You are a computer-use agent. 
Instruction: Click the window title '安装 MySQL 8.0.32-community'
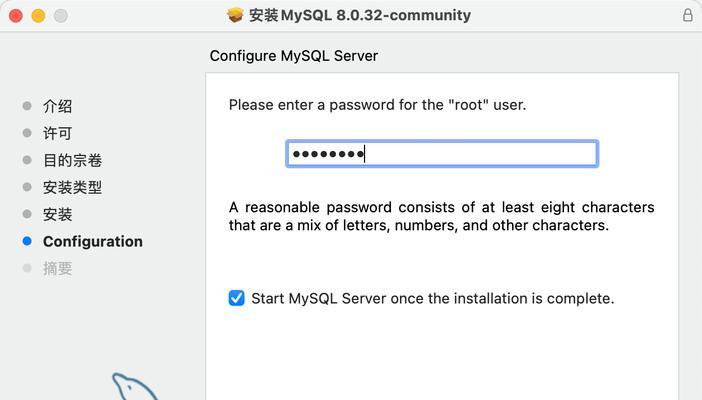[x=360, y=15]
